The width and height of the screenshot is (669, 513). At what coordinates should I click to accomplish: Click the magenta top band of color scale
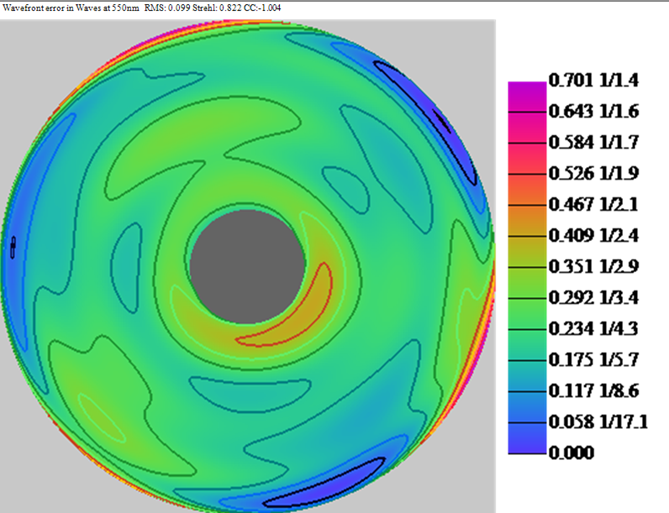pyautogui.click(x=527, y=97)
